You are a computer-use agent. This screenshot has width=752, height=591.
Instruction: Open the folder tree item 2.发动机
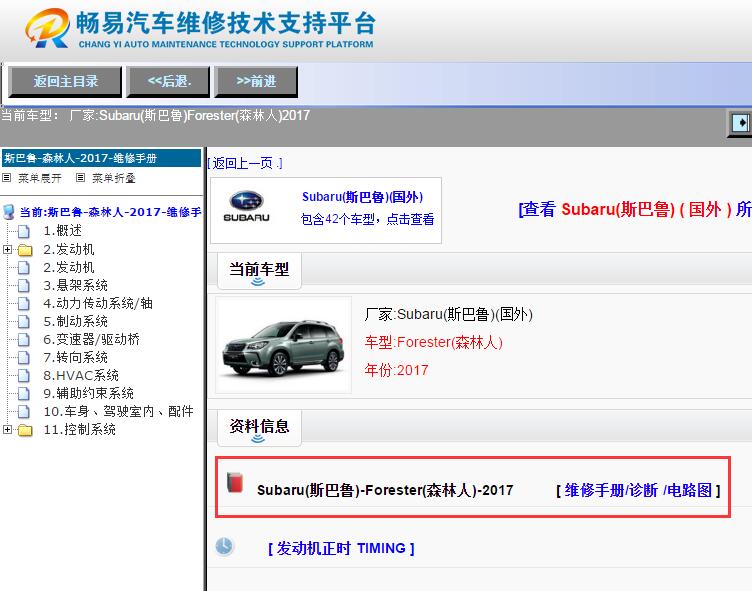(x=69, y=249)
